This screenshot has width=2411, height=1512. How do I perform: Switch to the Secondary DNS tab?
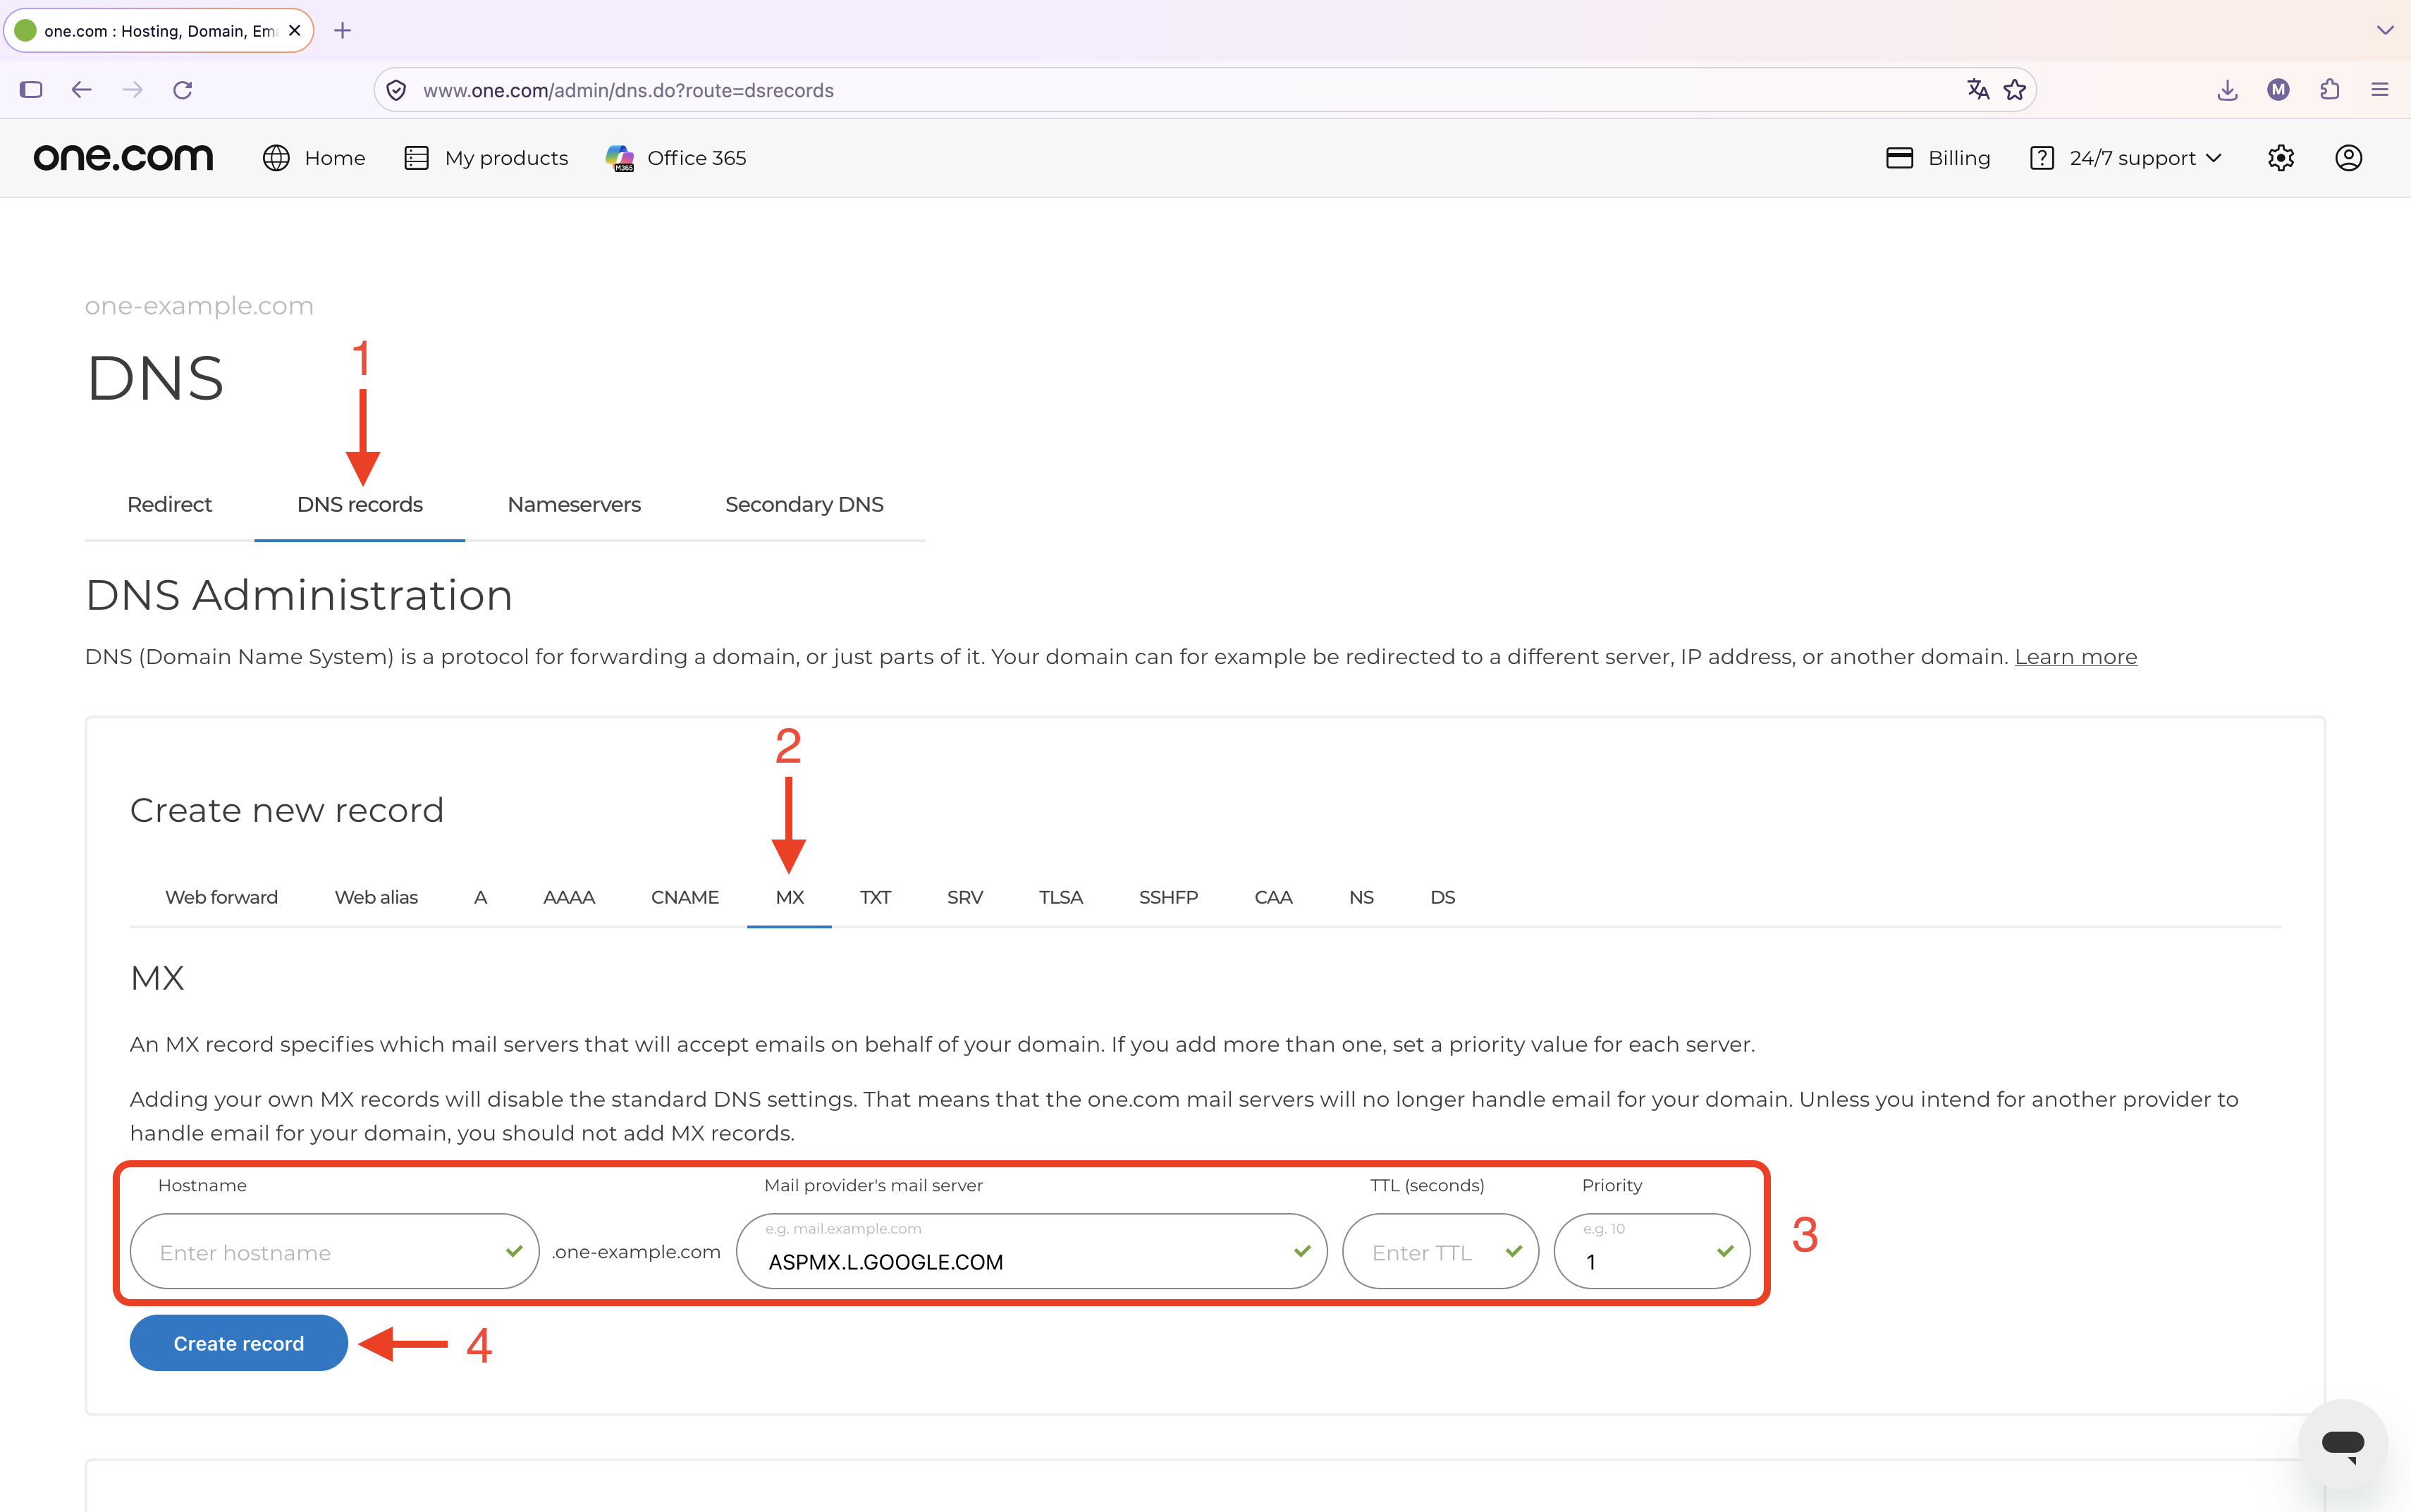pos(804,504)
